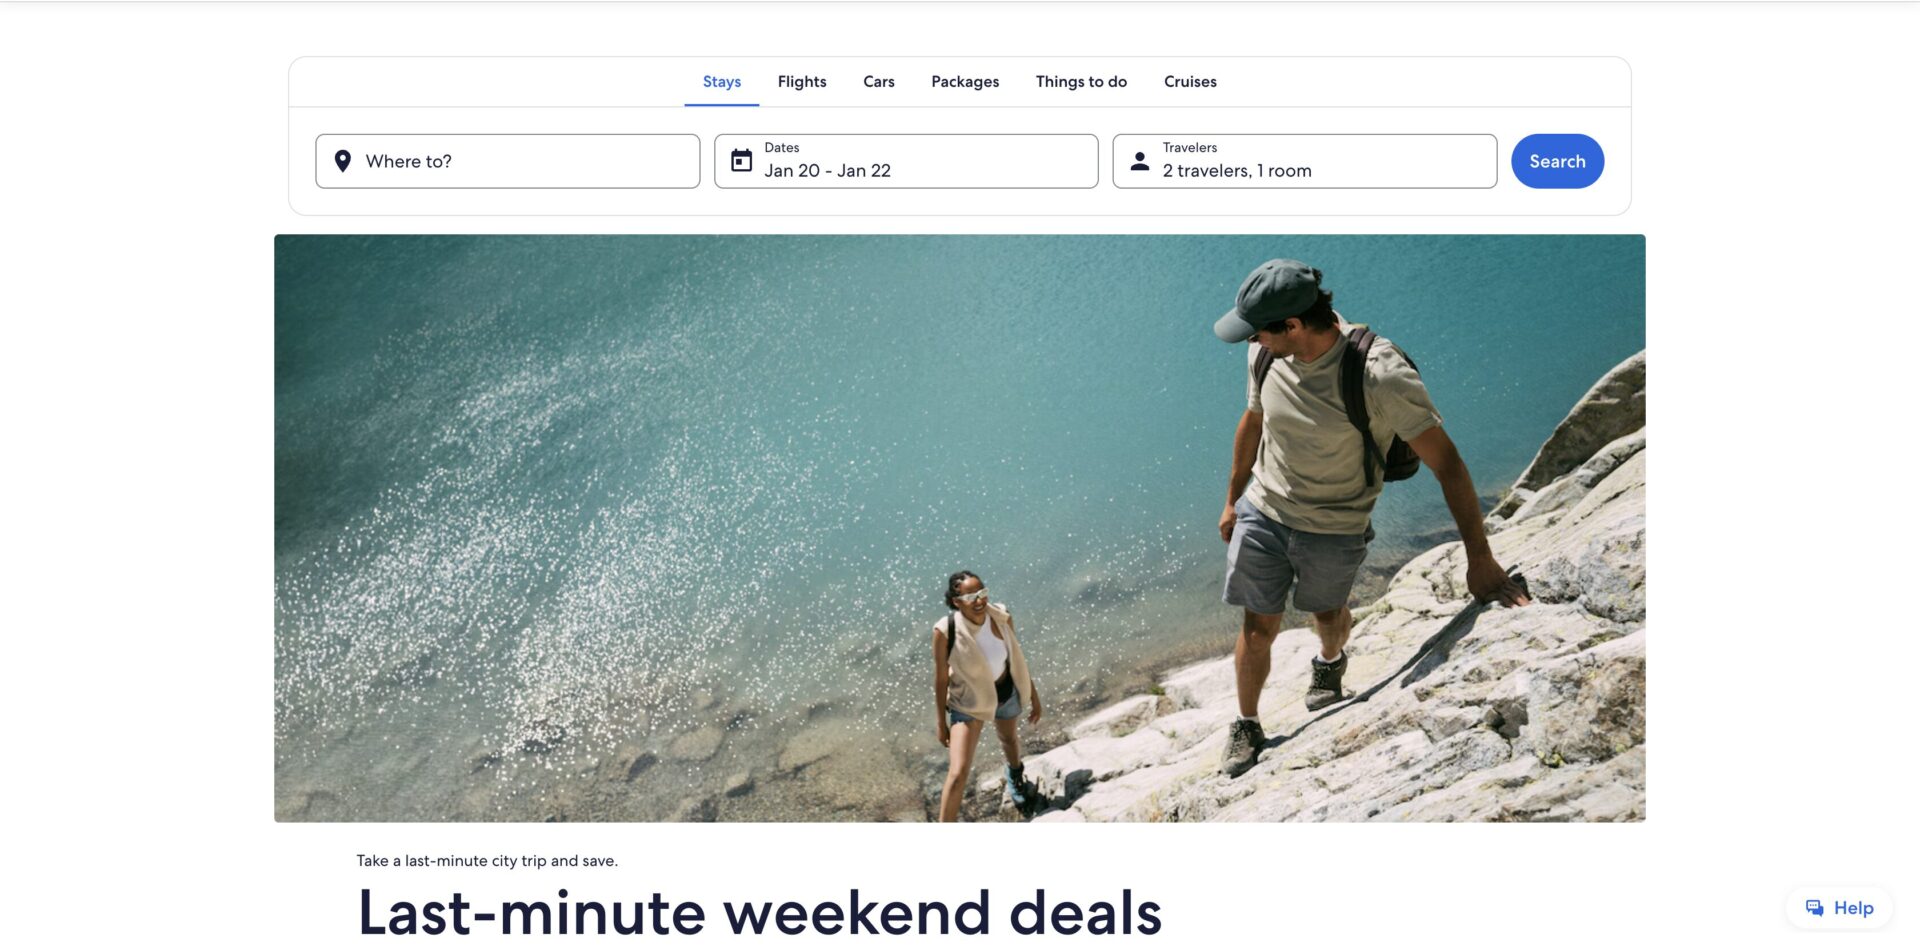This screenshot has width=1920, height=950.
Task: Click the calendar icon in Dates
Action: pos(741,160)
